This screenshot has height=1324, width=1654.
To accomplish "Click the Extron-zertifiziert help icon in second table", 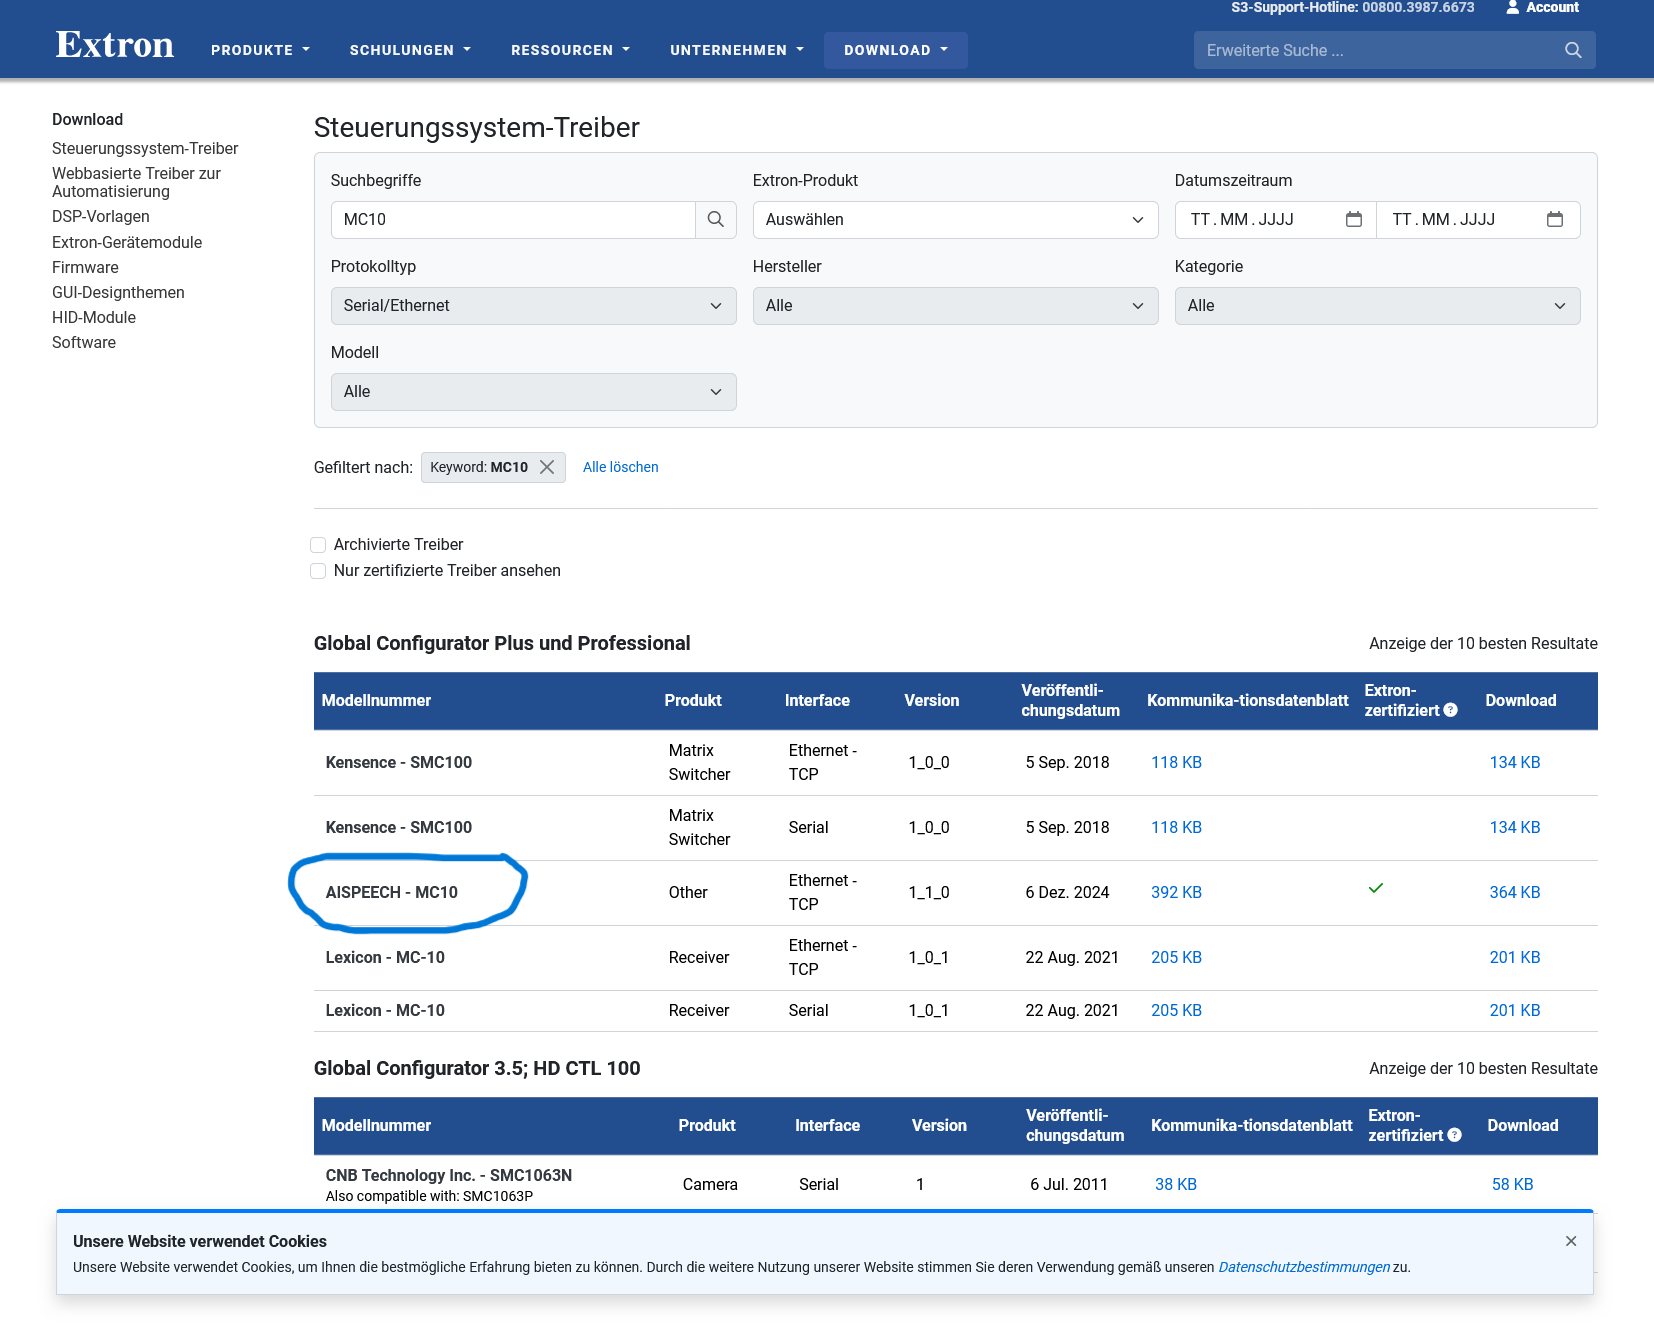I will (x=1455, y=1135).
